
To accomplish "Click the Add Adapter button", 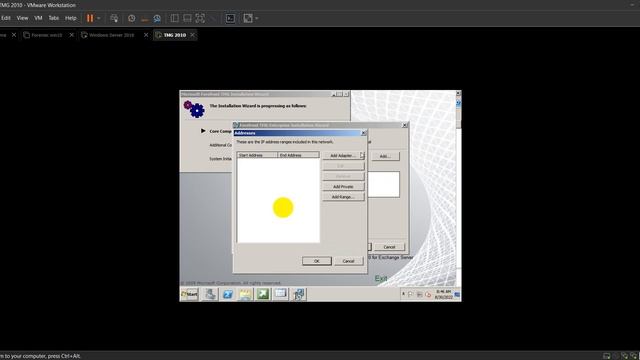I will coord(343,156).
